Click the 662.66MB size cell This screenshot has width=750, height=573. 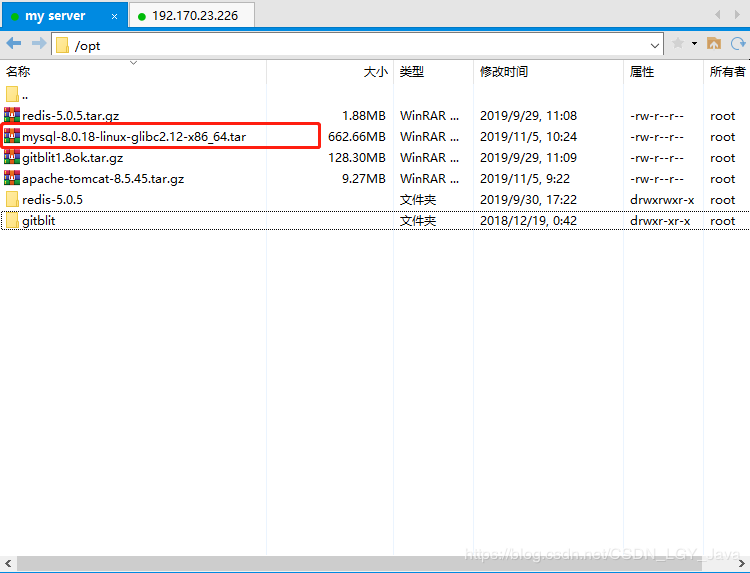357,137
